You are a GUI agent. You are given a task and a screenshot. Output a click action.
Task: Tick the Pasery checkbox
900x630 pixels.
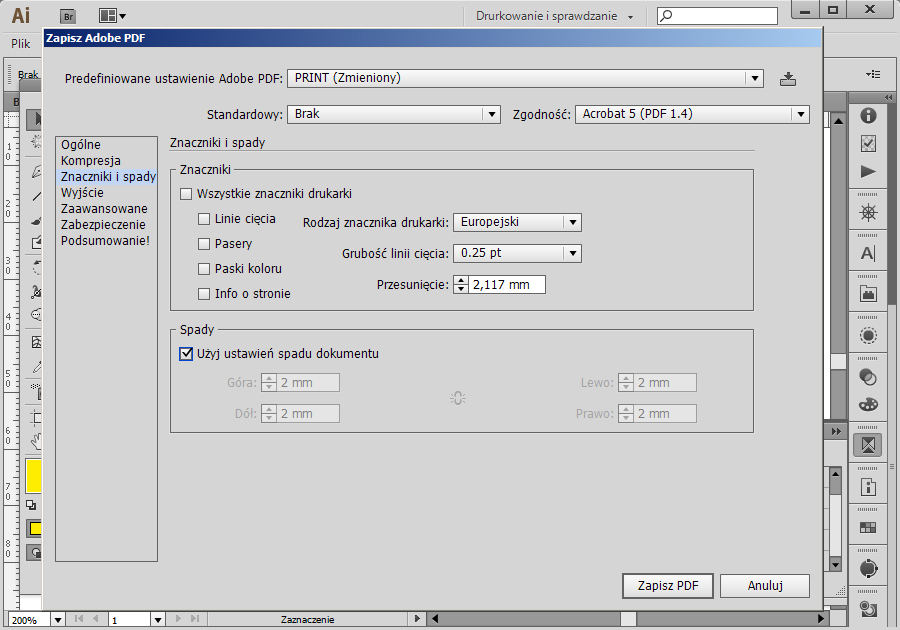(204, 244)
